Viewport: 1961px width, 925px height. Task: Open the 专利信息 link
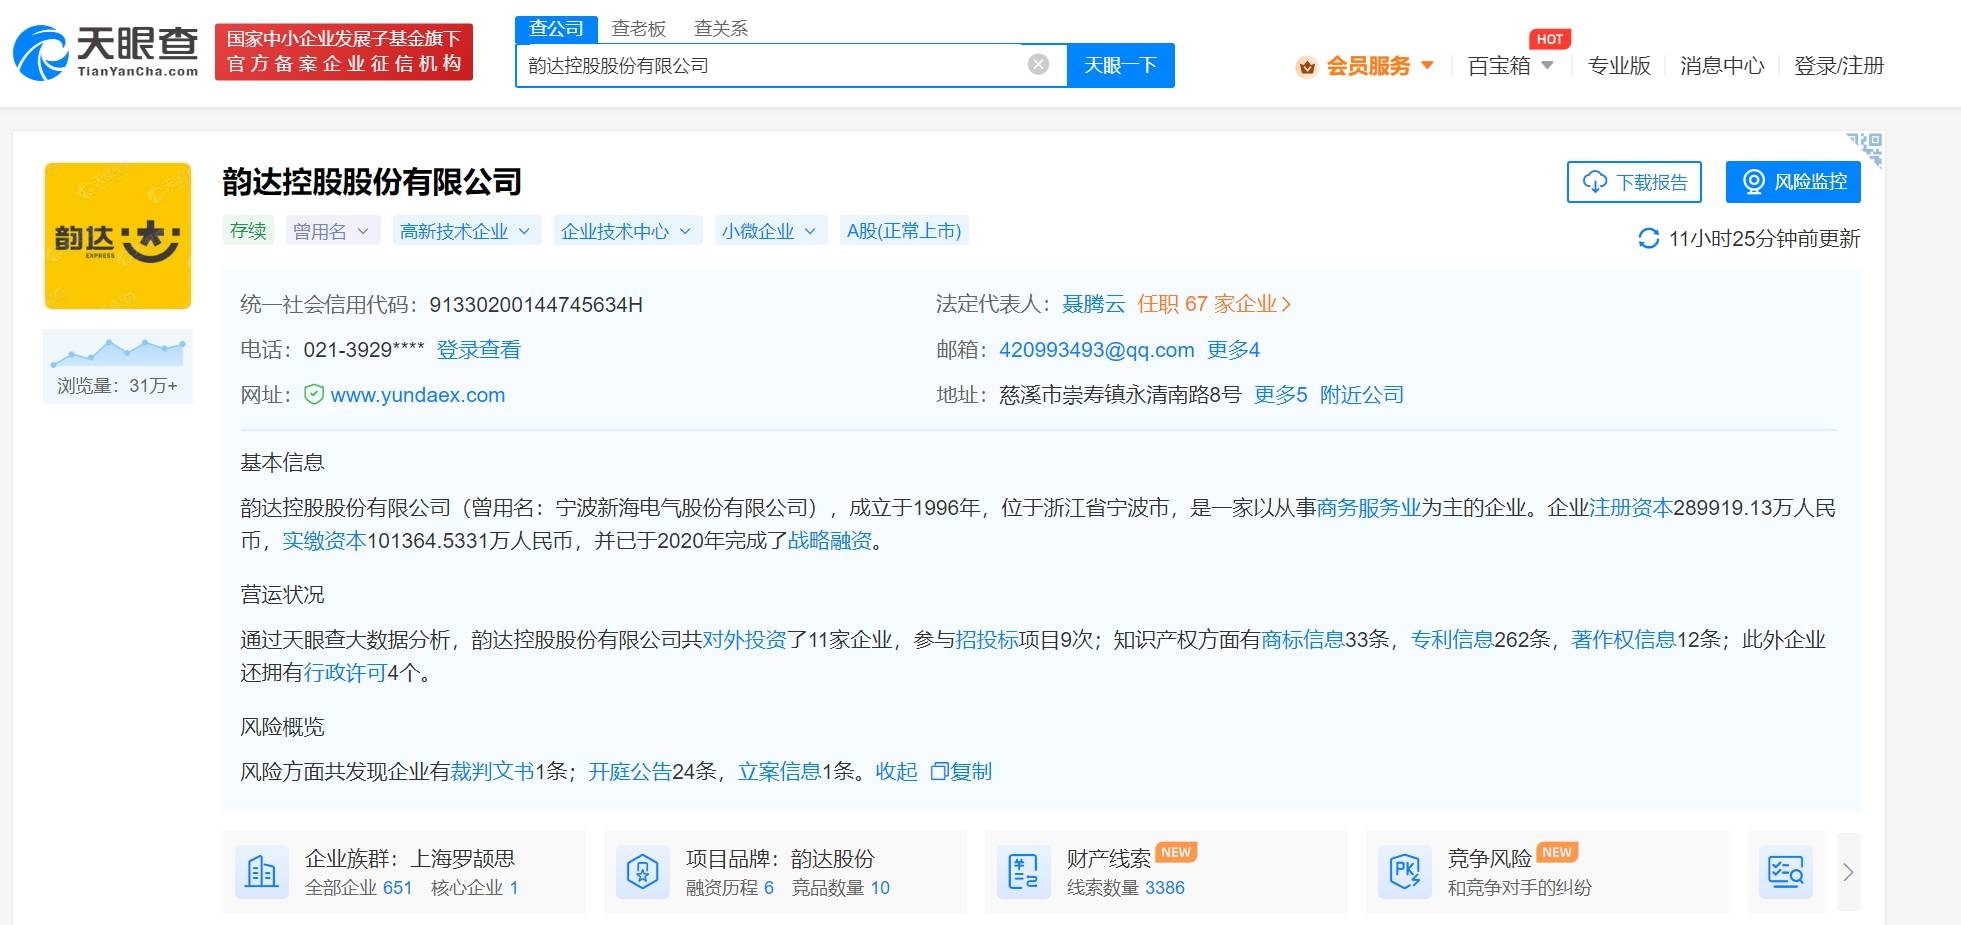click(x=1452, y=640)
